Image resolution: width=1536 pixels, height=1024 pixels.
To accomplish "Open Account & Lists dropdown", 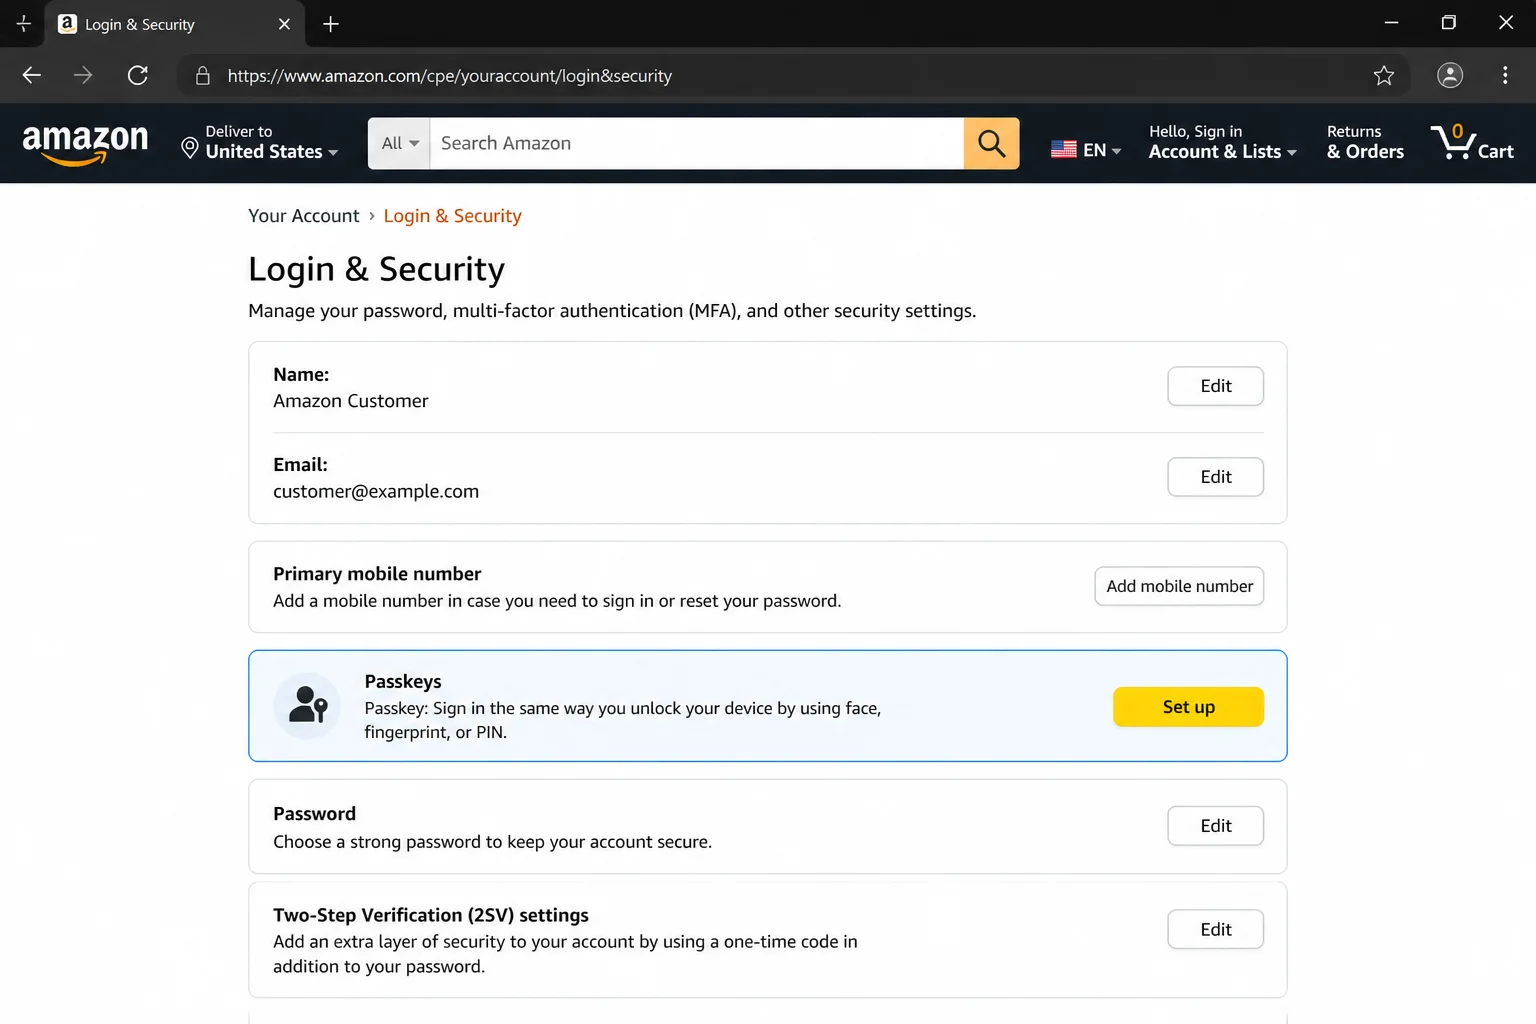I will (1222, 142).
